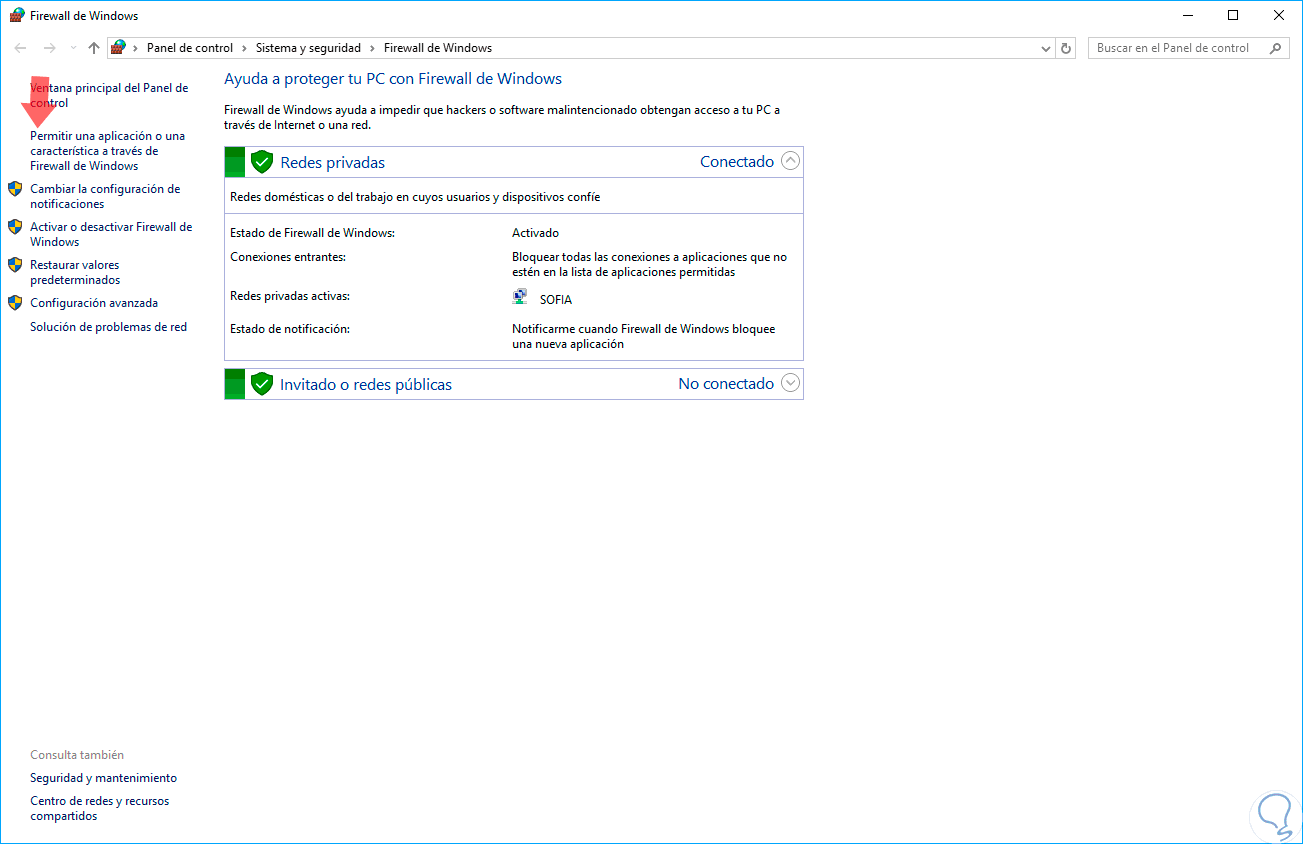Click shield icon beside Cambiar la configuración
Image resolution: width=1303 pixels, height=844 pixels.
(x=15, y=189)
